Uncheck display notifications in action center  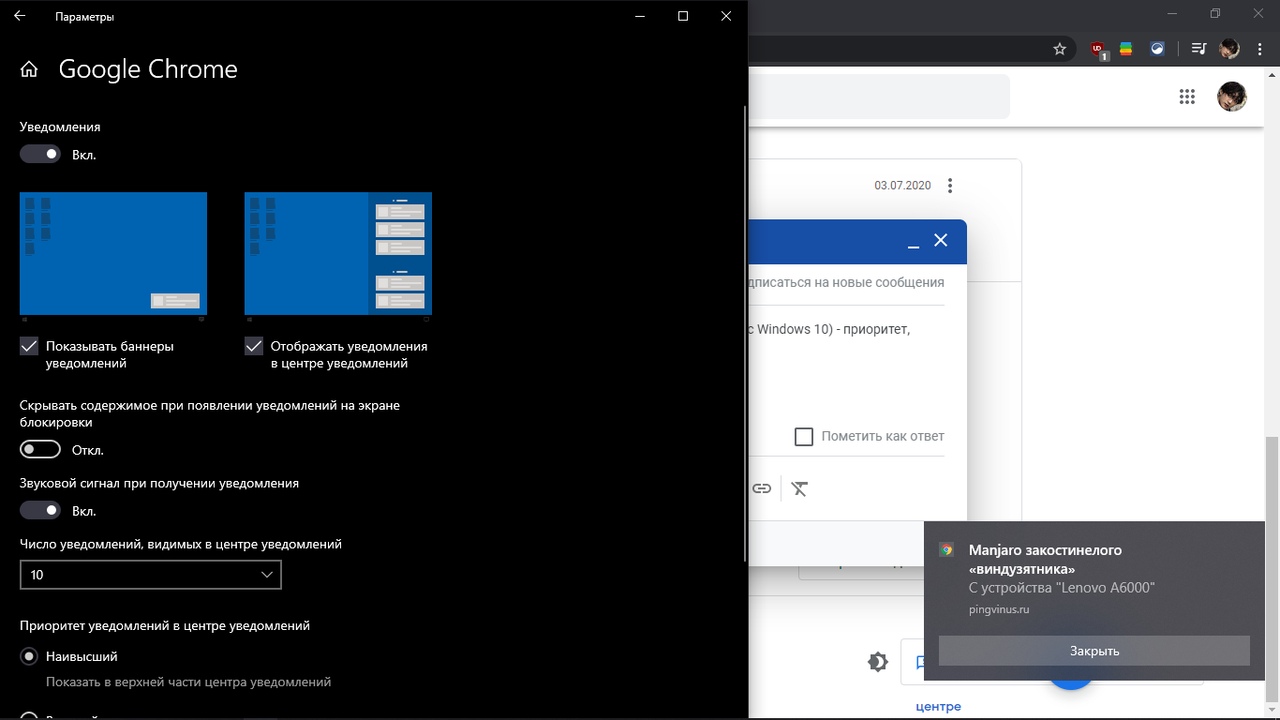[254, 346]
